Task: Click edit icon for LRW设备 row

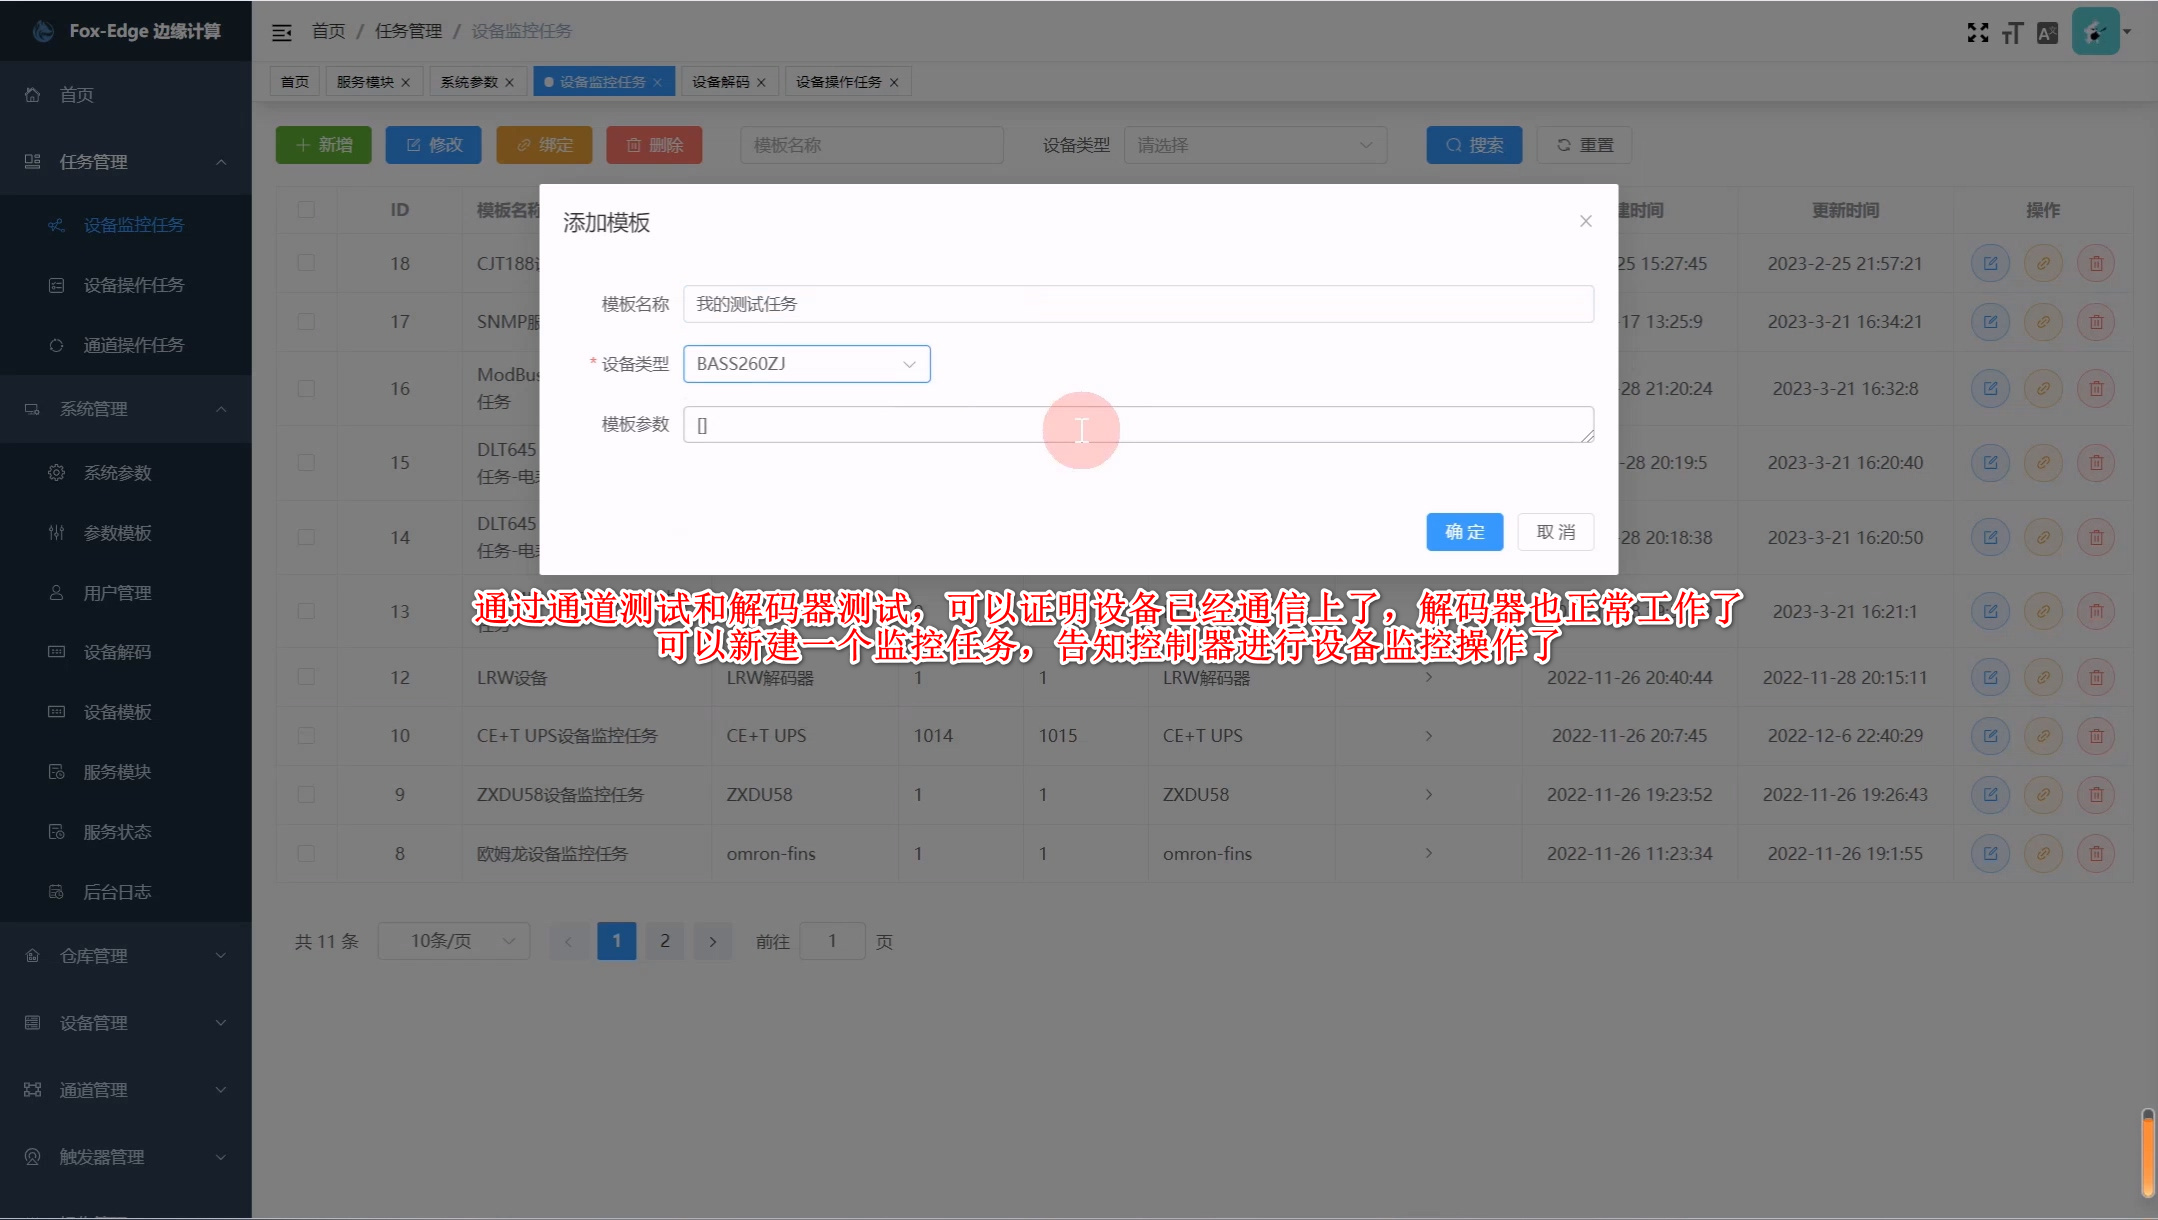Action: [1990, 677]
